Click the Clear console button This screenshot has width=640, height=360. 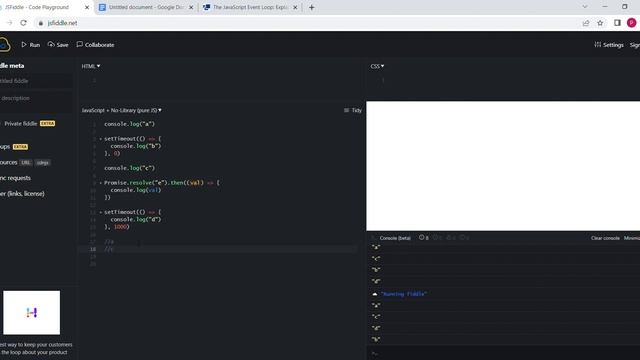tap(605, 238)
